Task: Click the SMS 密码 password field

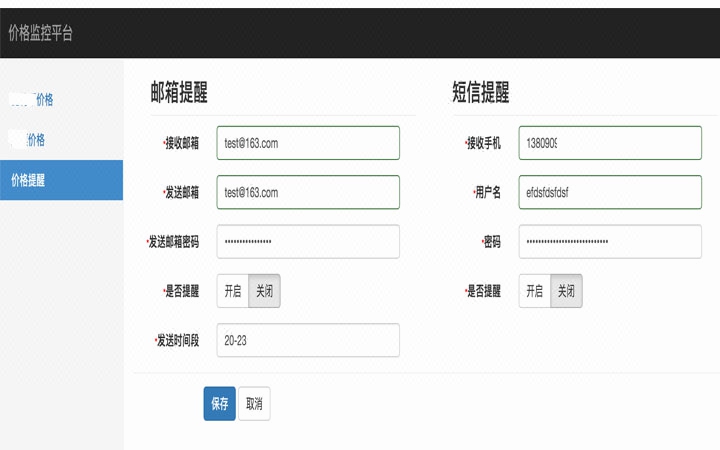Action: pos(610,242)
